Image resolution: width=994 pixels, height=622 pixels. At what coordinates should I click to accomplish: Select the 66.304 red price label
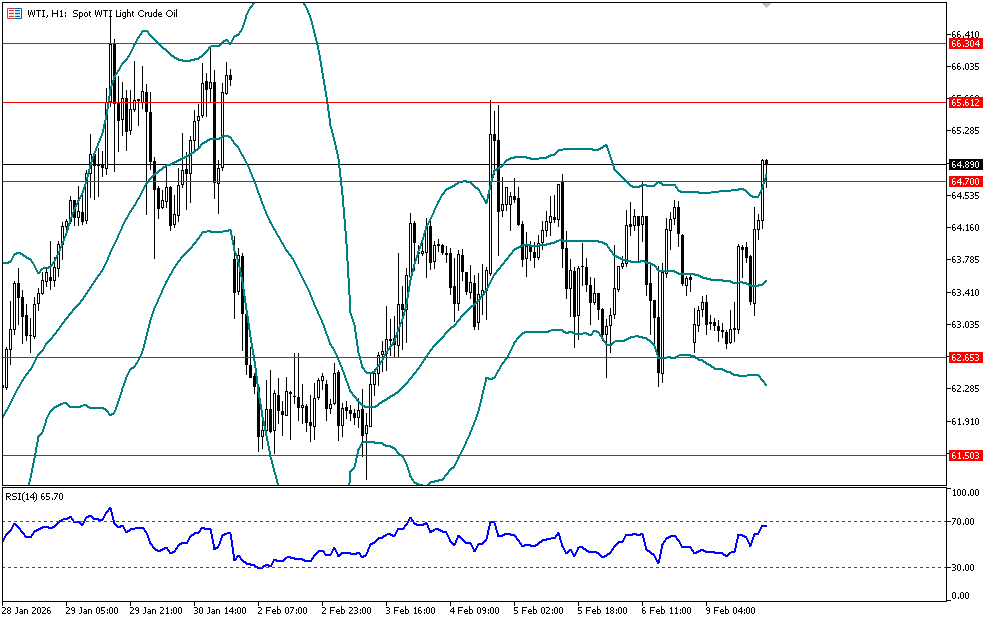tap(964, 44)
